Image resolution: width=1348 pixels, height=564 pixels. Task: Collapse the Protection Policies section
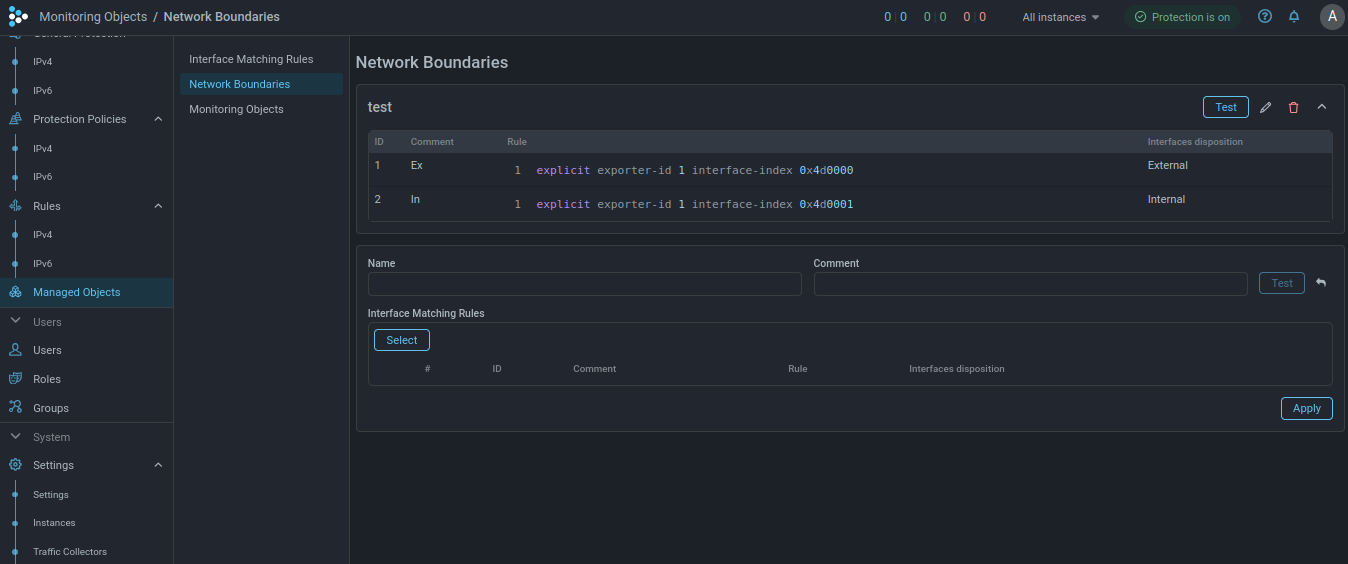[x=158, y=119]
